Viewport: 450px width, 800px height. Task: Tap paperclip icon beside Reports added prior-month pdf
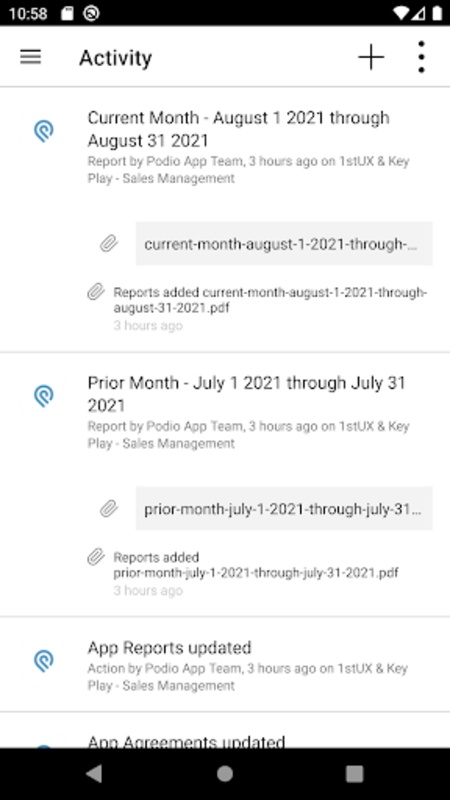96,557
